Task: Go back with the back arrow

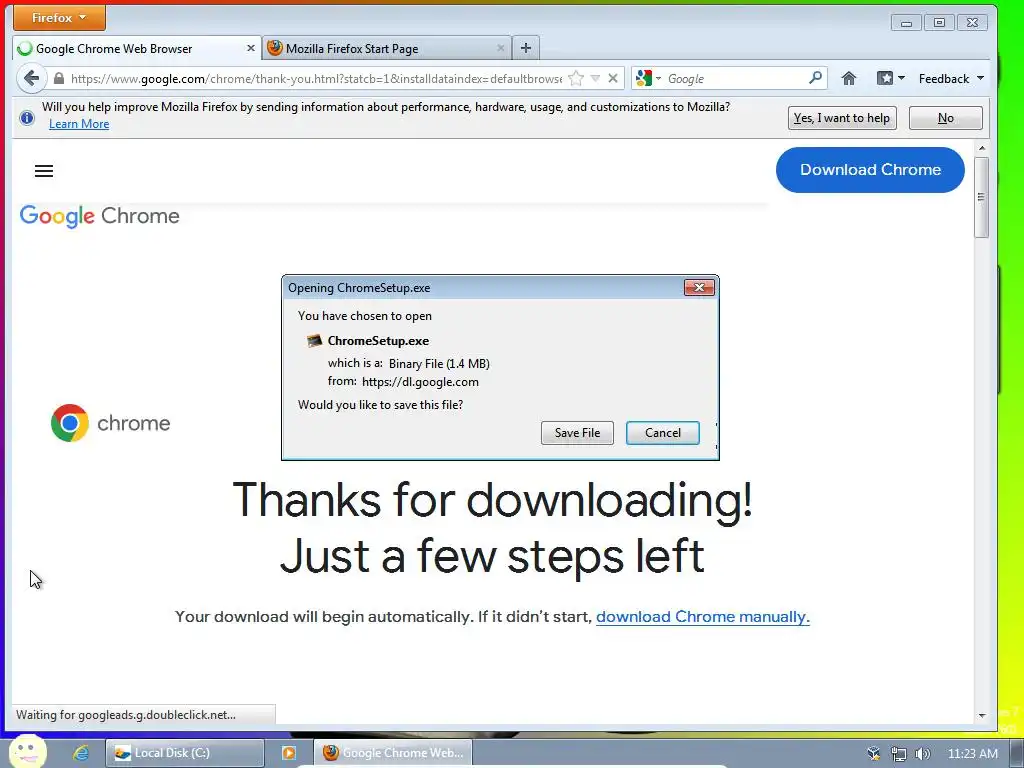Action: pos(31,78)
